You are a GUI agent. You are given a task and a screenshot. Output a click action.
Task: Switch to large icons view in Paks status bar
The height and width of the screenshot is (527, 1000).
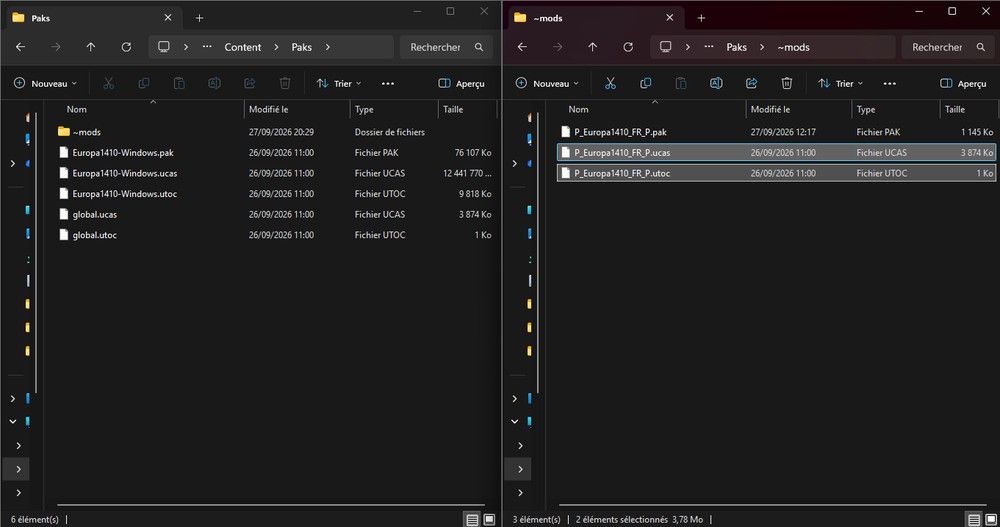click(489, 519)
